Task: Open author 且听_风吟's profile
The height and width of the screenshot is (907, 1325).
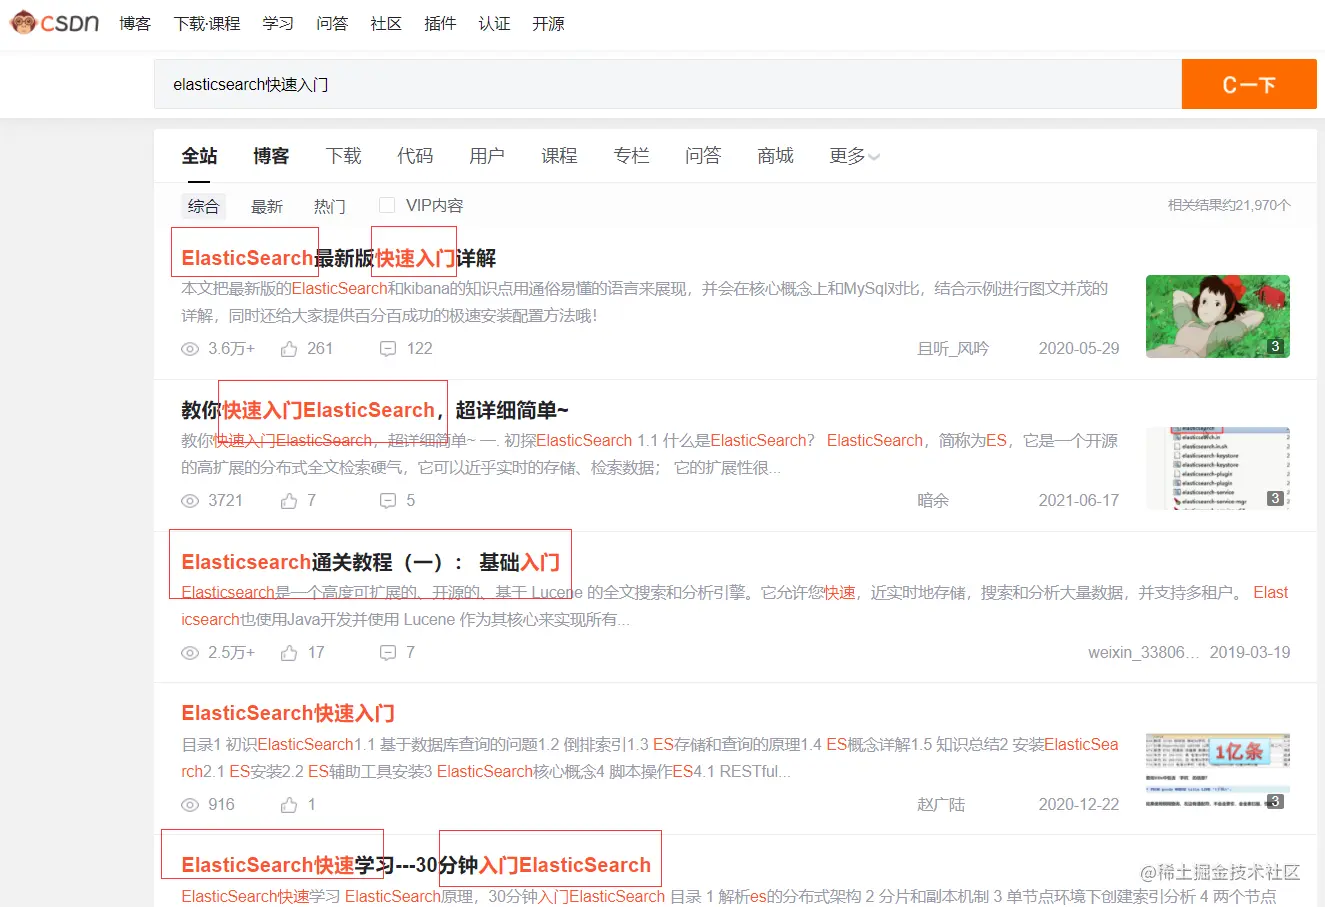Action: click(953, 349)
